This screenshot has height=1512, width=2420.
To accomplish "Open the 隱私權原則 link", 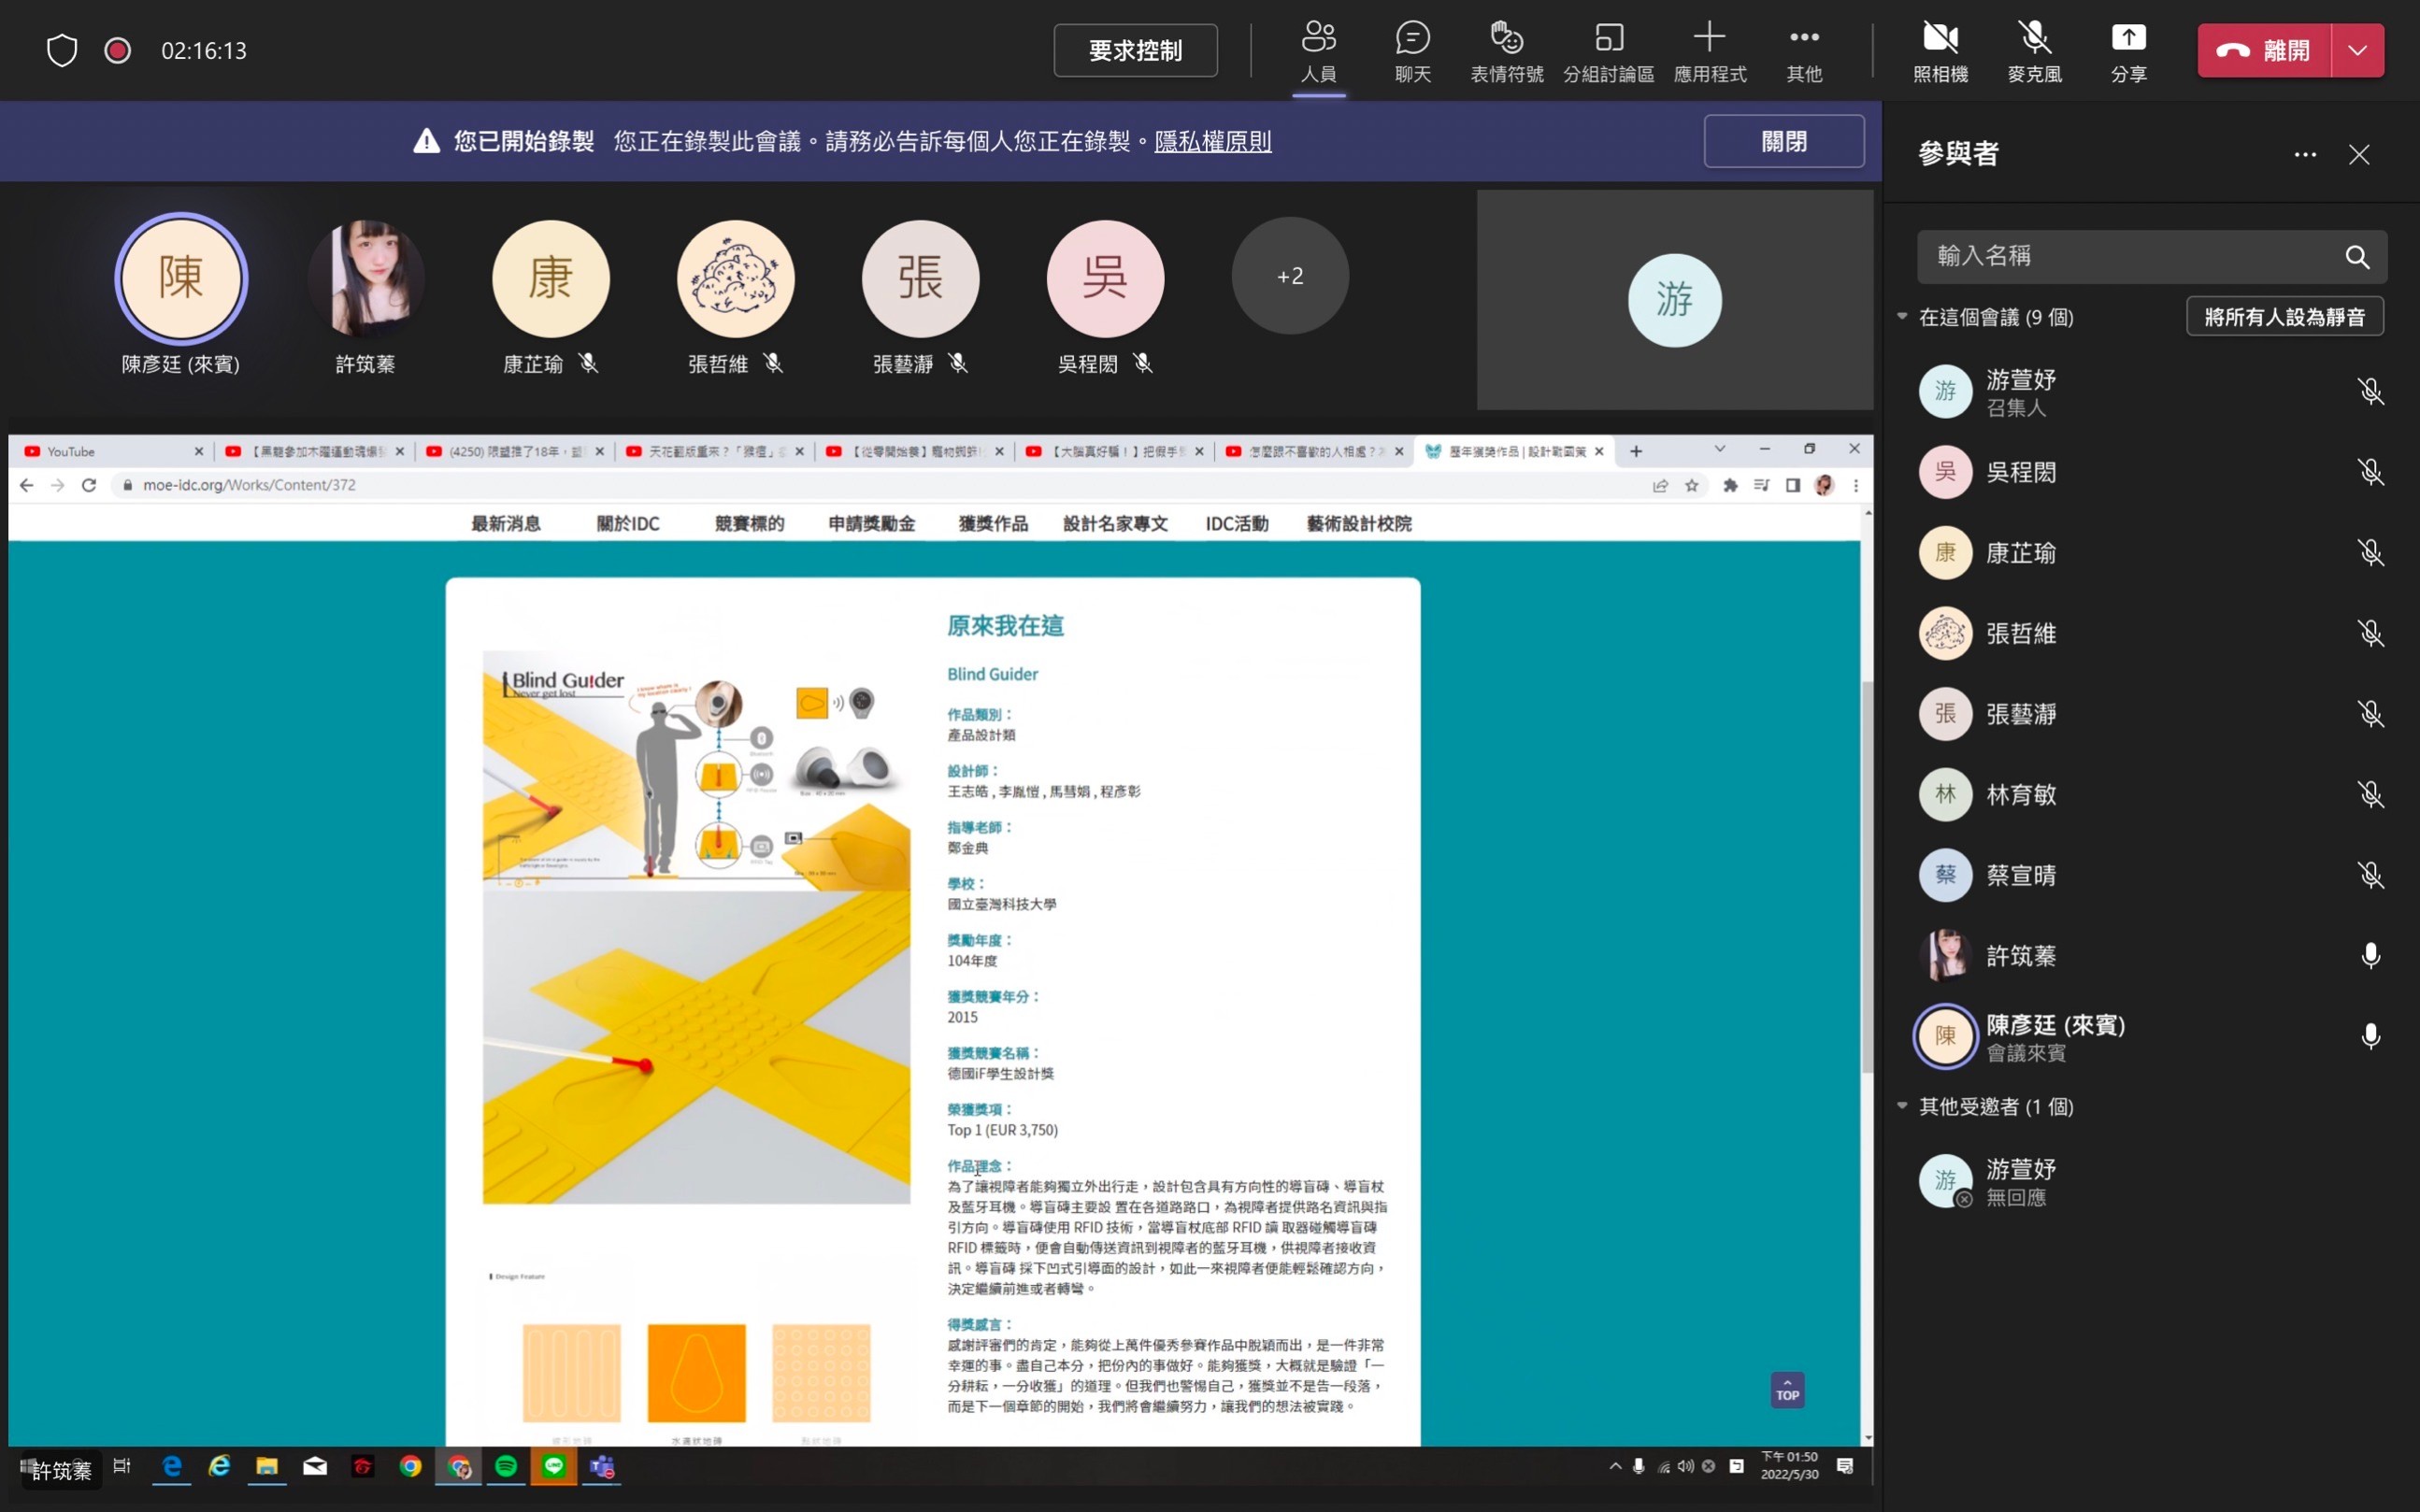I will [x=1212, y=141].
